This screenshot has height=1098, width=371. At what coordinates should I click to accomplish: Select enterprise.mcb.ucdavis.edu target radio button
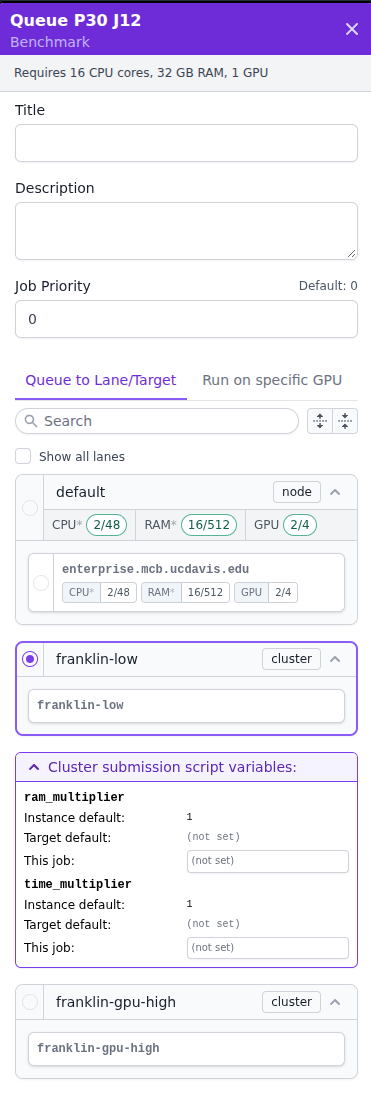pyautogui.click(x=41, y=583)
